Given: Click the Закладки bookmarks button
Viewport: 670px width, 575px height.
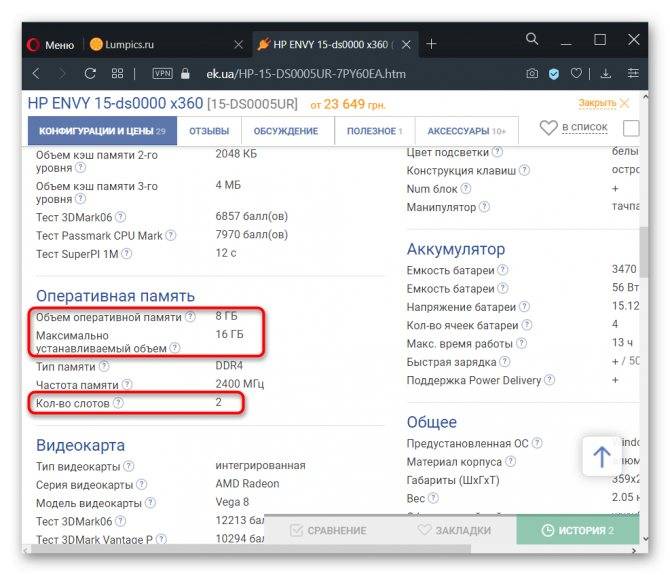Looking at the screenshot, I should (x=454, y=530).
